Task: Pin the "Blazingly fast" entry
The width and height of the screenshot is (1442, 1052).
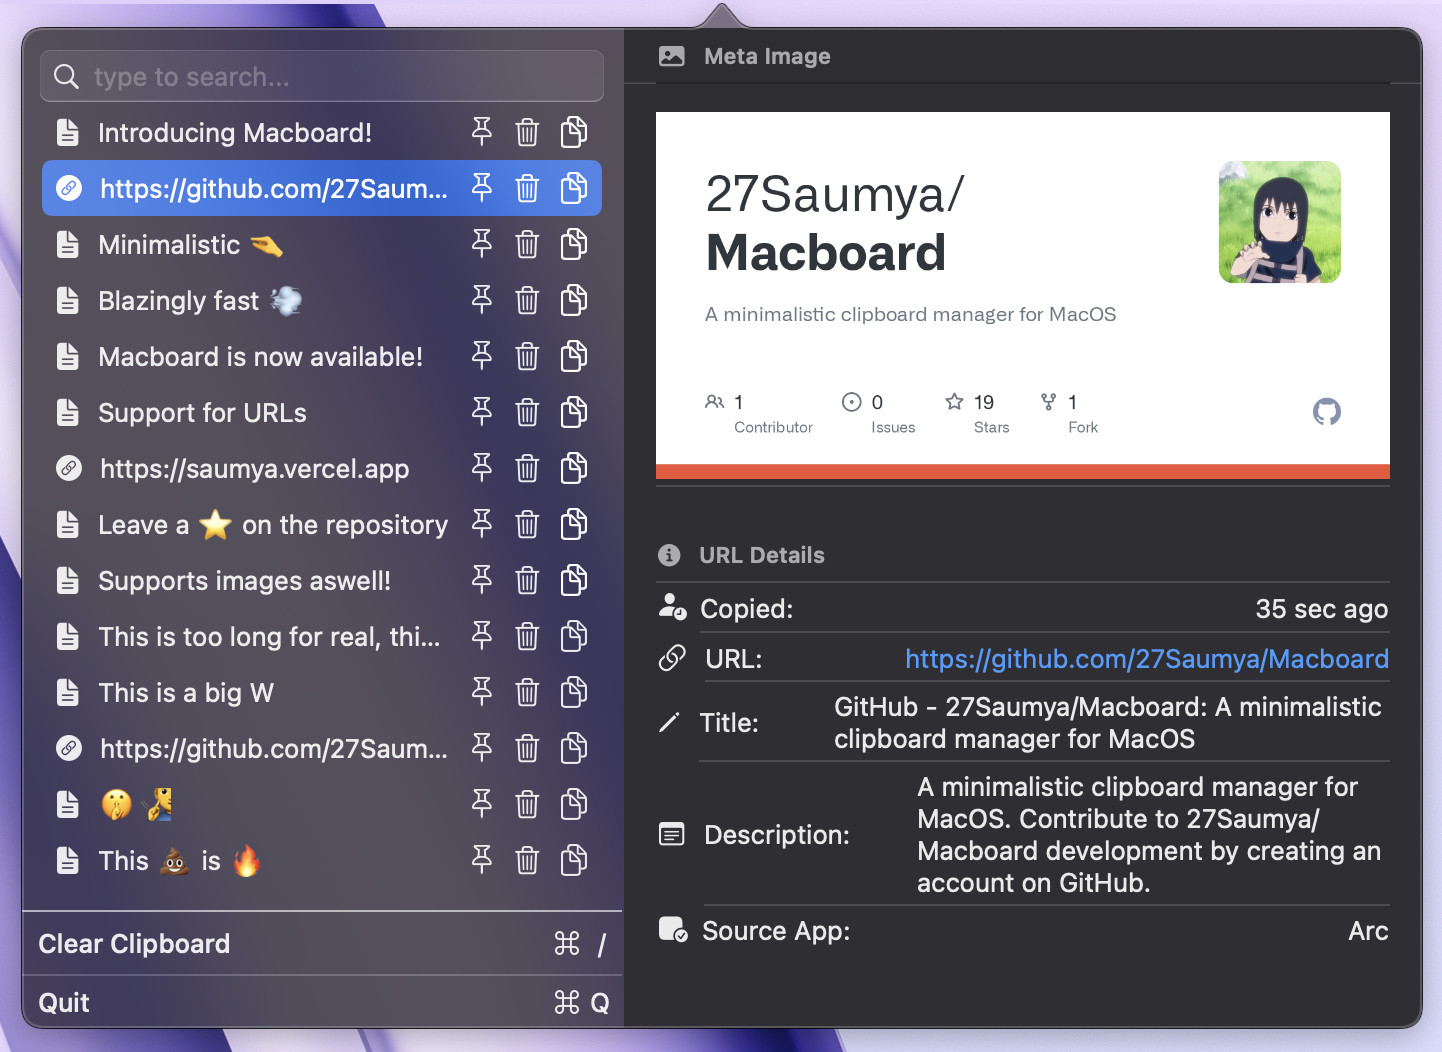Action: point(482,300)
